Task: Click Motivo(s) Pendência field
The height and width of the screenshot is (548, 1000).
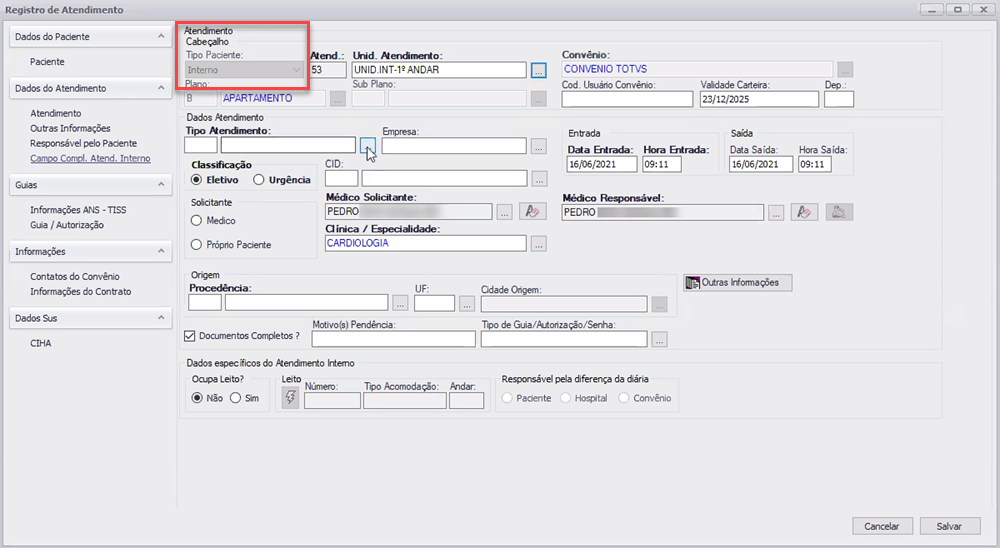Action: point(393,339)
